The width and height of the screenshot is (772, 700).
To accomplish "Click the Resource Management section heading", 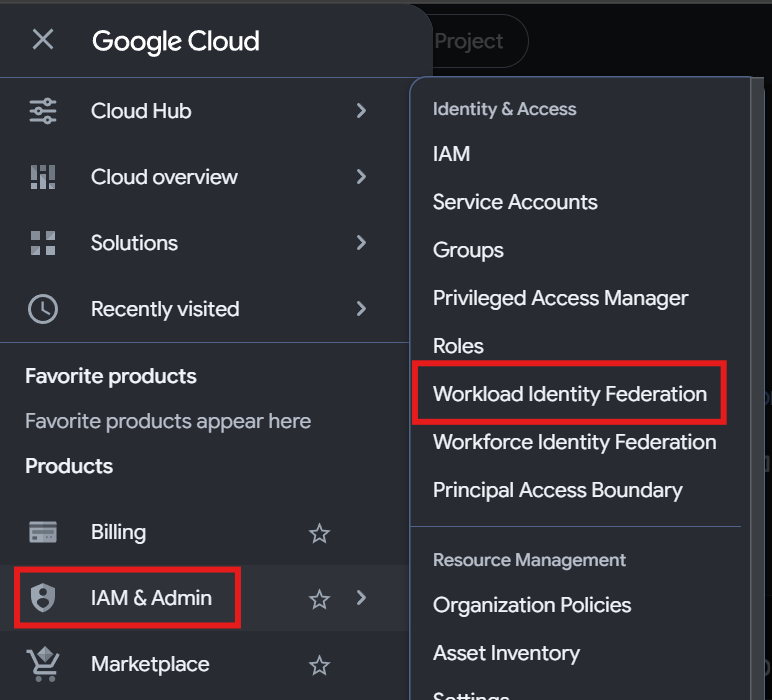I will point(529,560).
